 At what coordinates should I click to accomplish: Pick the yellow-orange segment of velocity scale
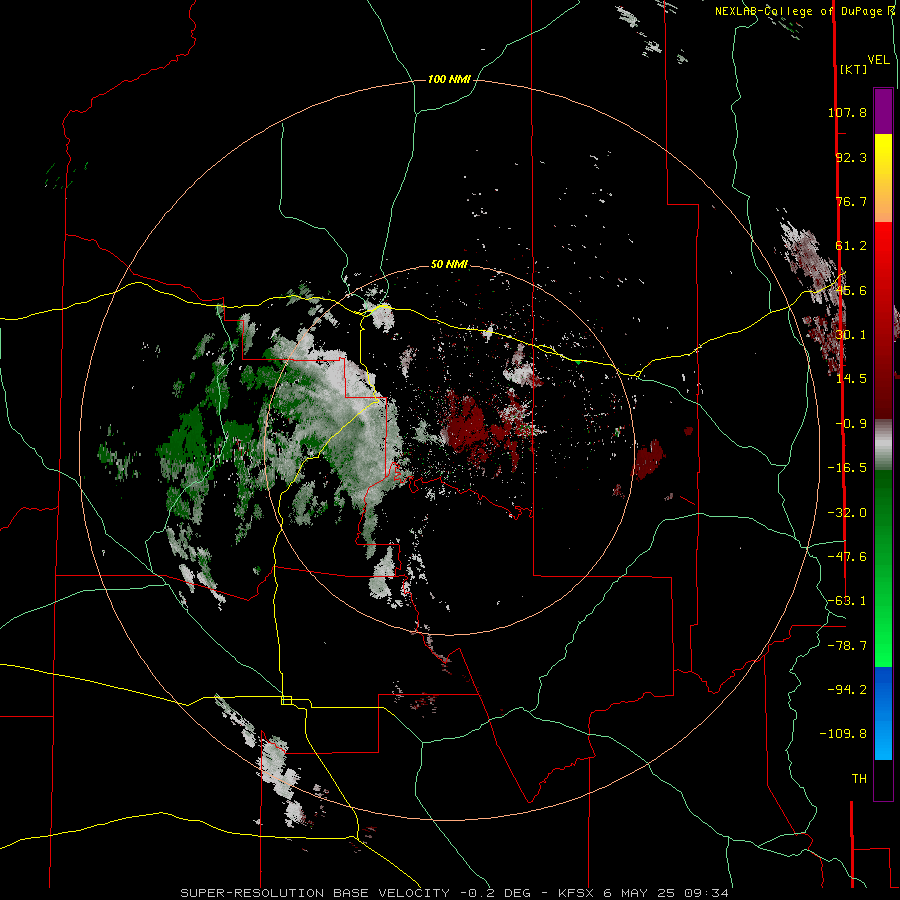[883, 178]
